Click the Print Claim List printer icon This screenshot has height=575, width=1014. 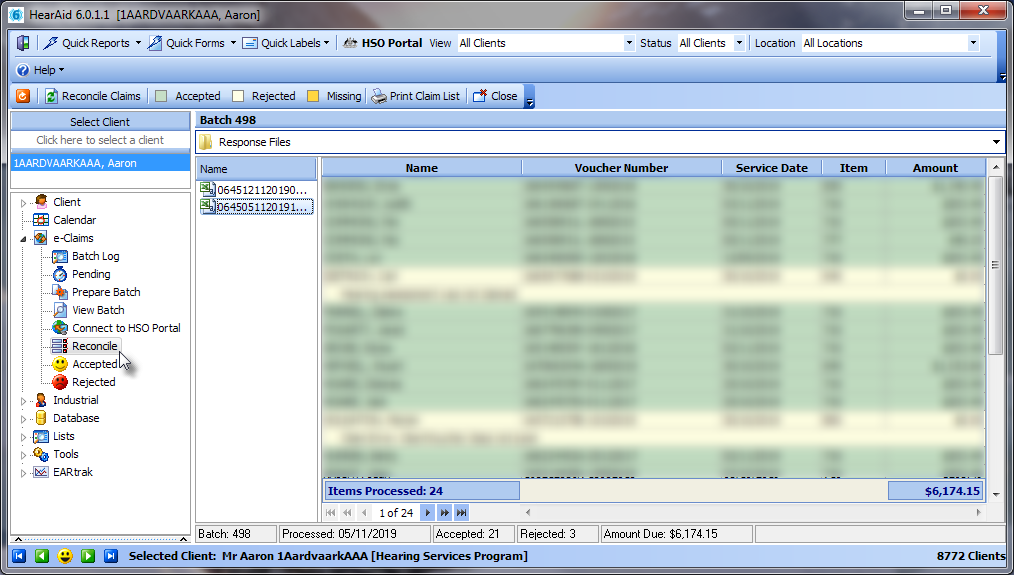tap(379, 96)
